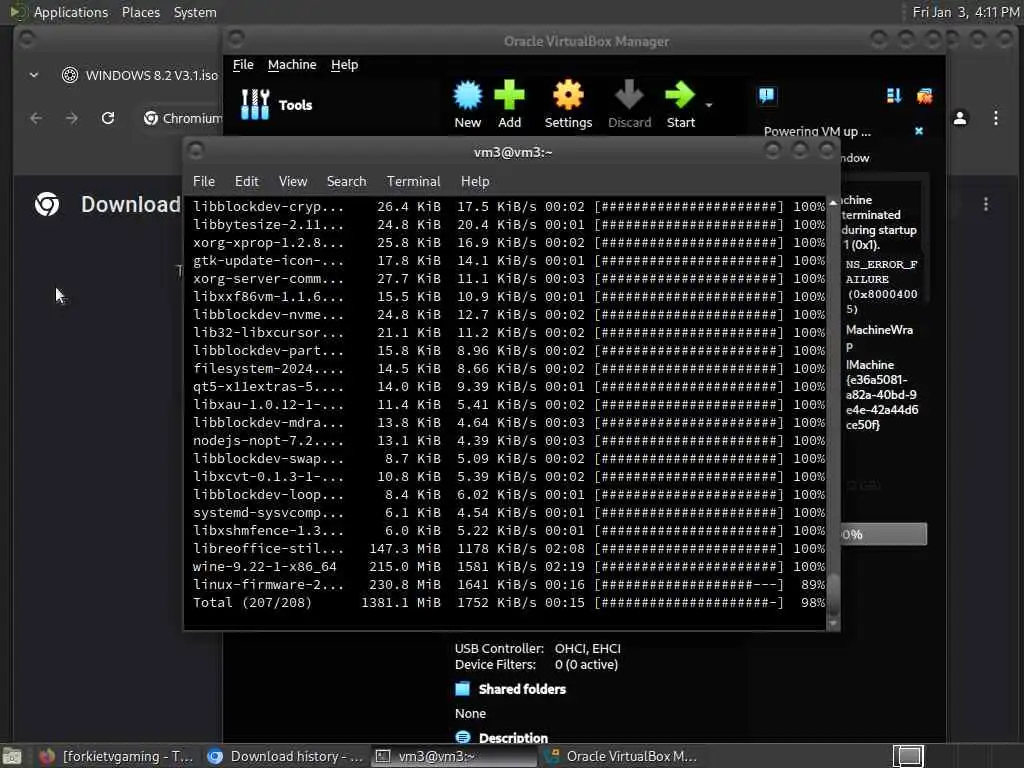Image resolution: width=1024 pixels, height=768 pixels.
Task: Click the 'USB Controller:' label in VirtualBox details
Action: click(x=499, y=648)
